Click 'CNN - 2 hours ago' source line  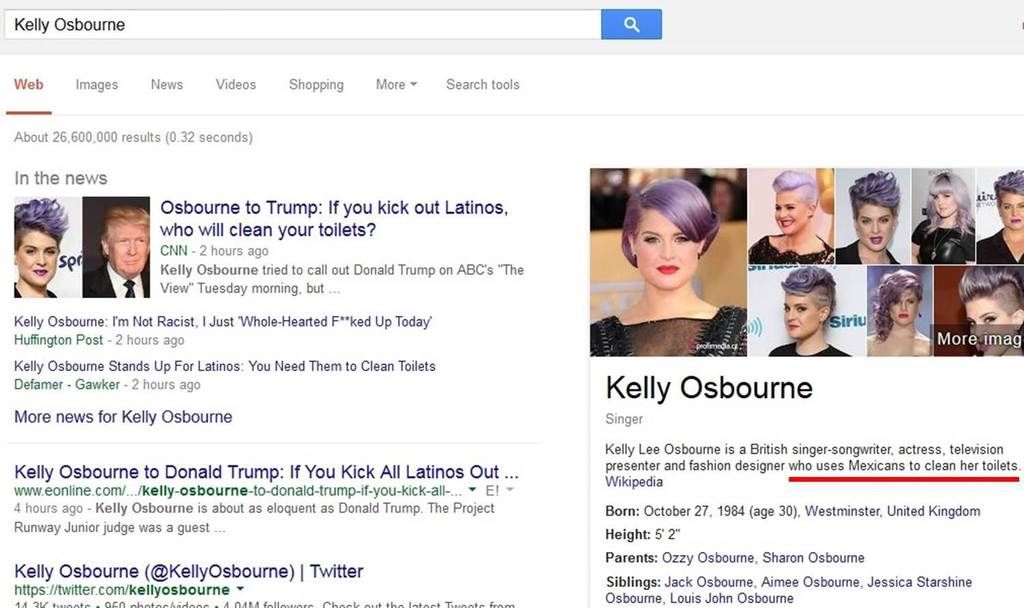[214, 251]
